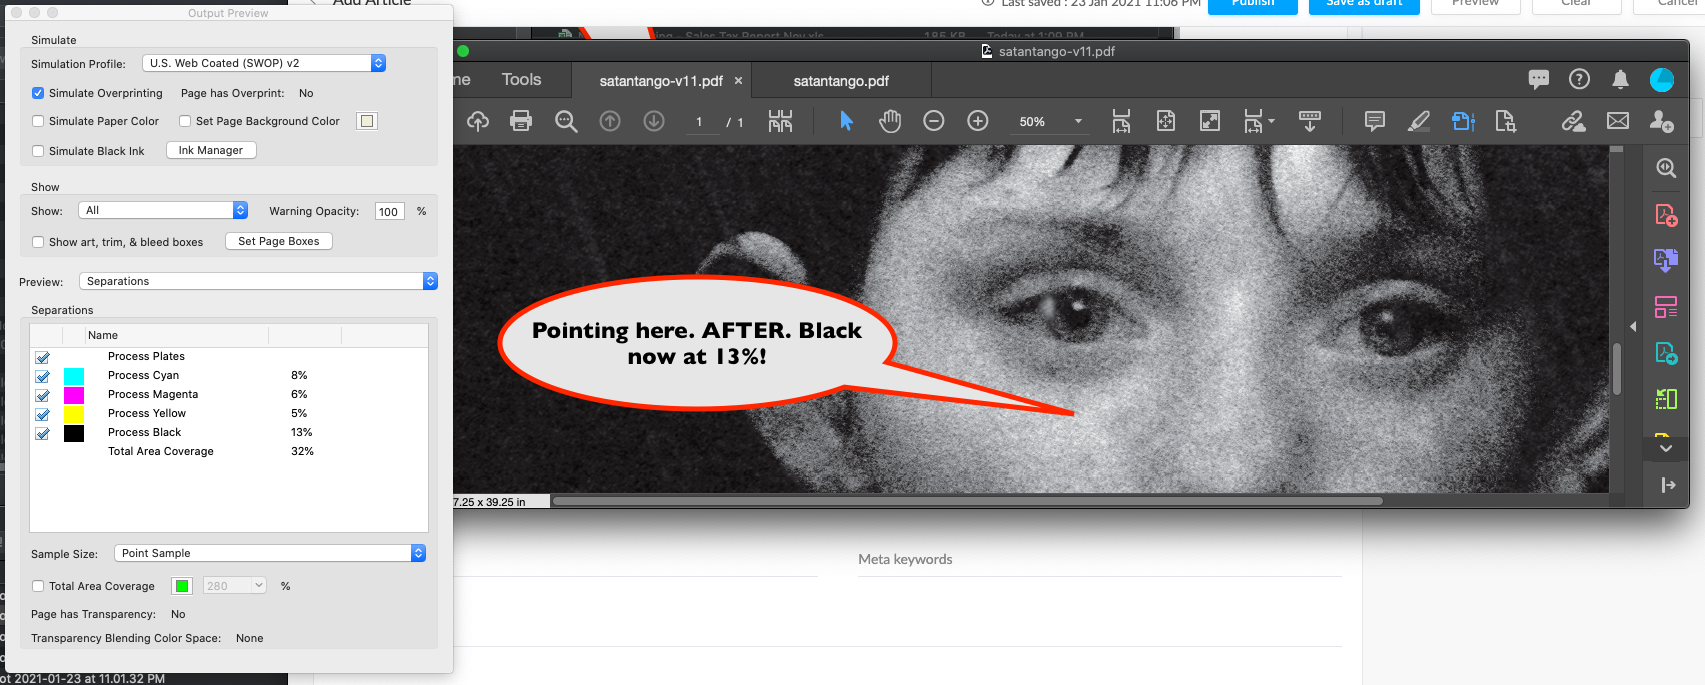1705x685 pixels.
Task: Click the share link icon
Action: 1574,121
